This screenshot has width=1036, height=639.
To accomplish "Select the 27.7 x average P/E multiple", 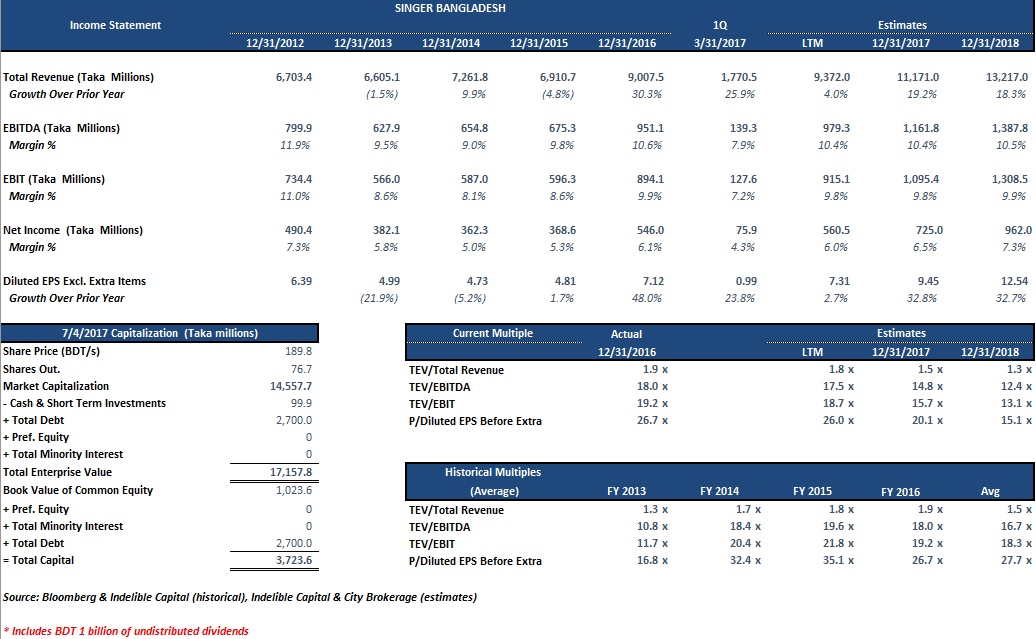I will point(1016,560).
